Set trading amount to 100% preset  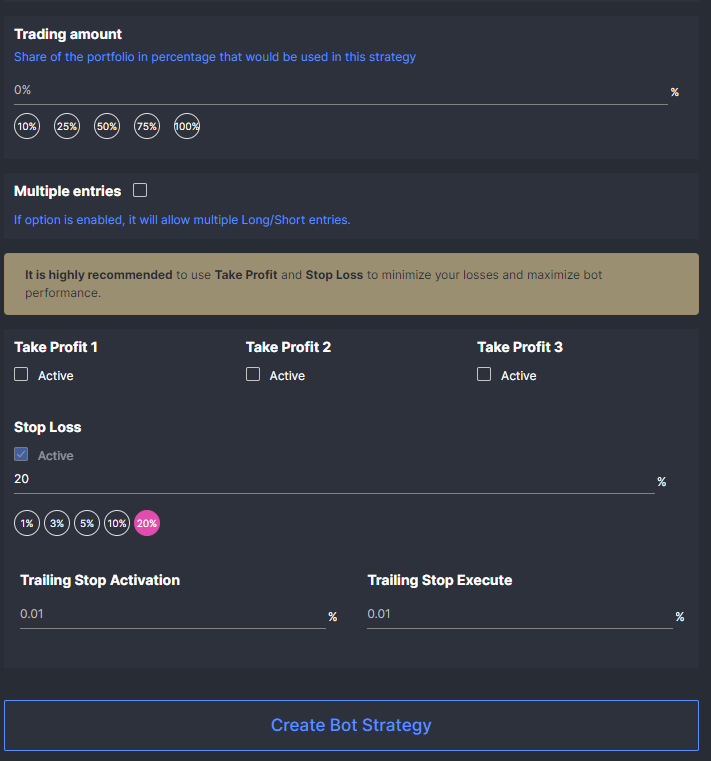pyautogui.click(x=187, y=126)
